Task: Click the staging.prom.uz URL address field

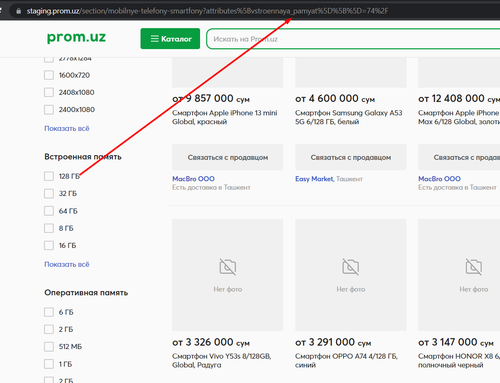Action: (207, 11)
